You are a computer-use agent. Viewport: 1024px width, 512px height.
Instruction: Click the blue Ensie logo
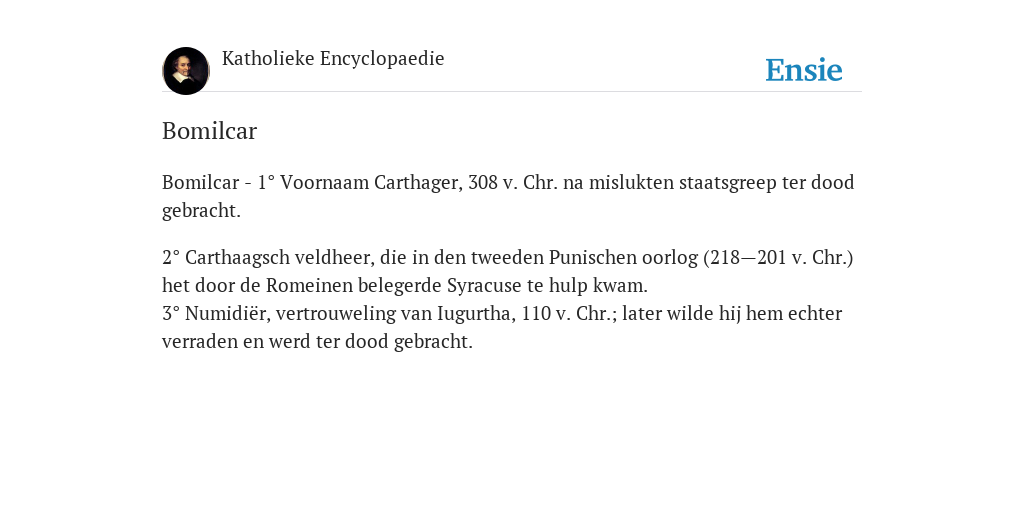(804, 70)
